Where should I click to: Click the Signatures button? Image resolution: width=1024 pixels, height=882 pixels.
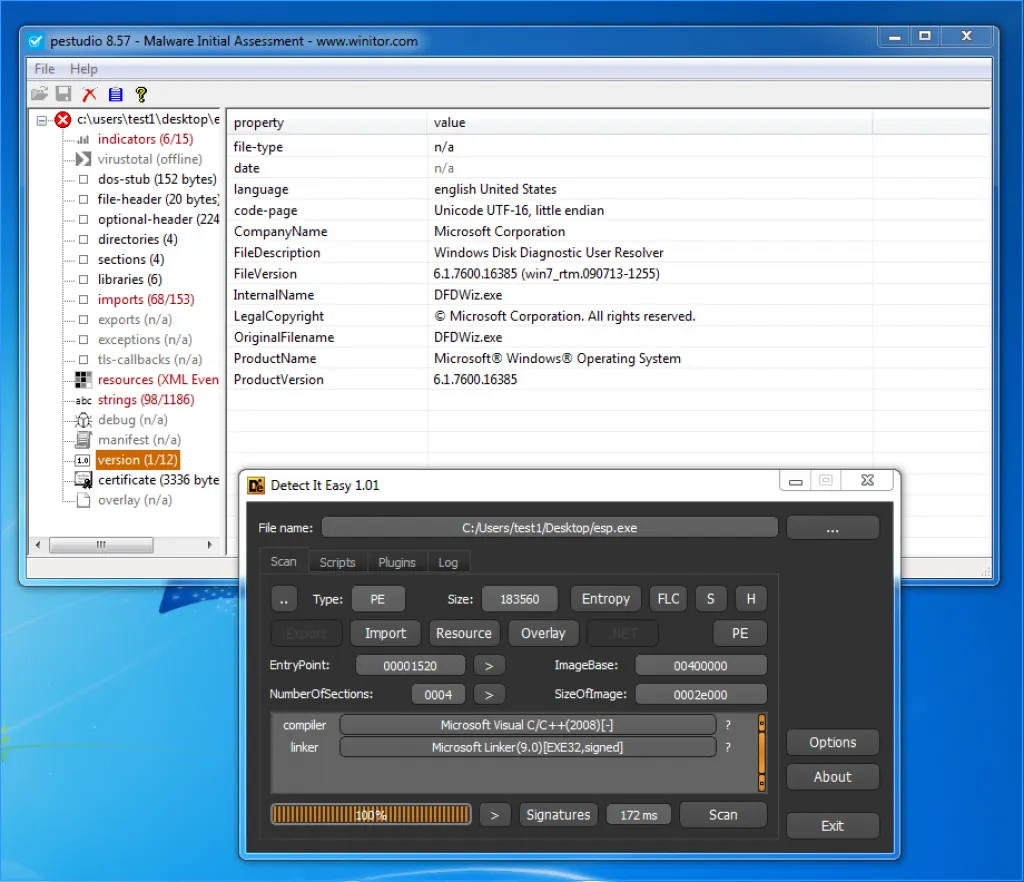pyautogui.click(x=558, y=815)
